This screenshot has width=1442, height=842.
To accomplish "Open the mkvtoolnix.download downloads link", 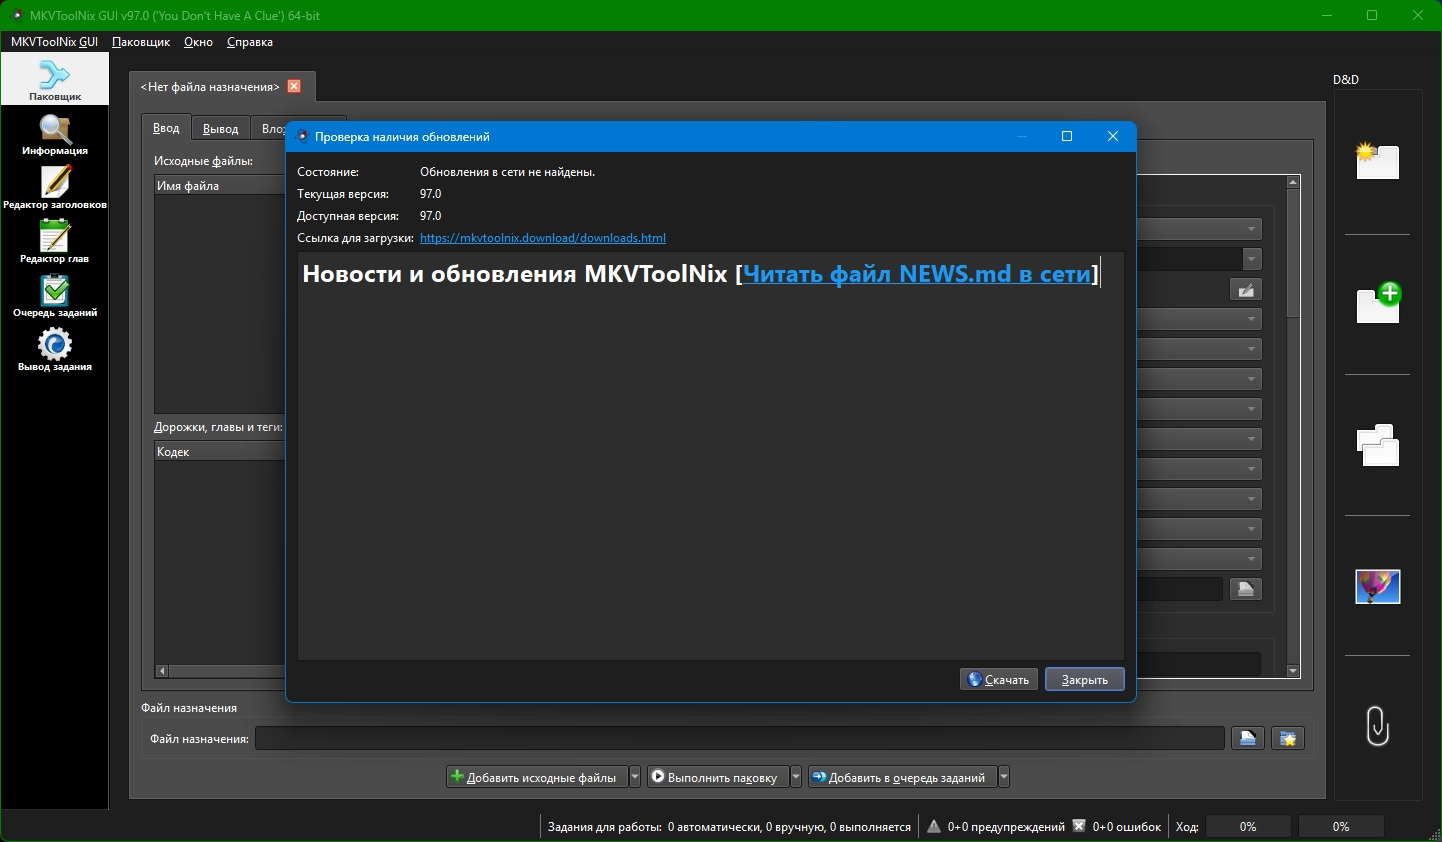I will tap(543, 238).
